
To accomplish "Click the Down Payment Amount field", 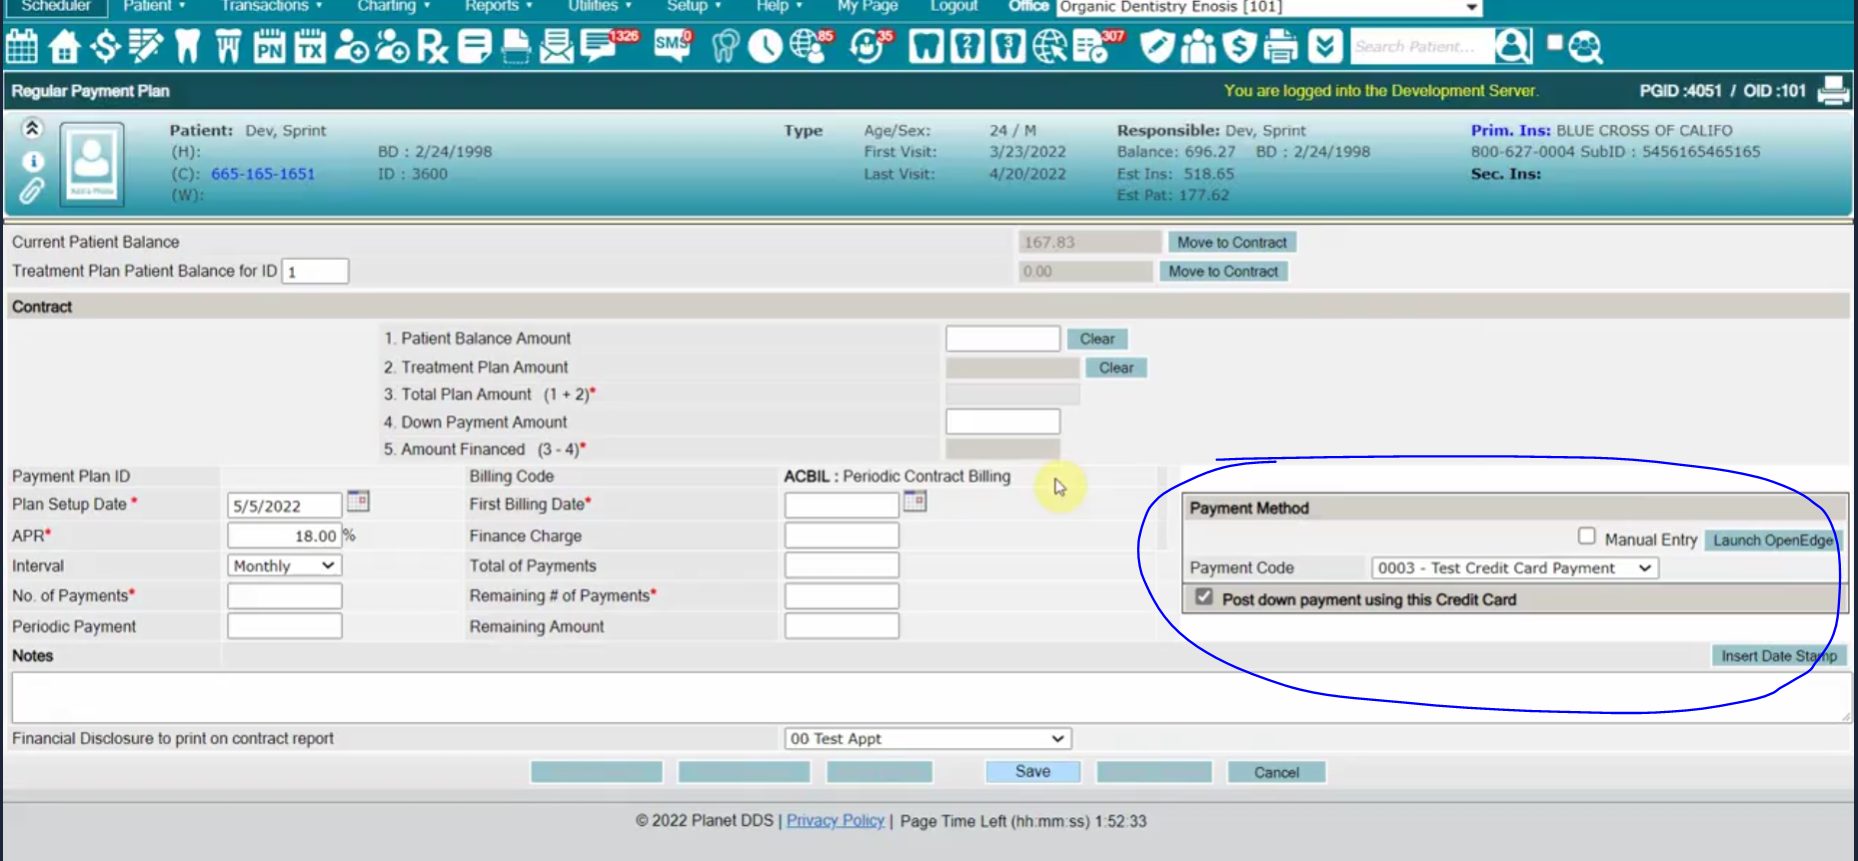I will [x=1002, y=421].
